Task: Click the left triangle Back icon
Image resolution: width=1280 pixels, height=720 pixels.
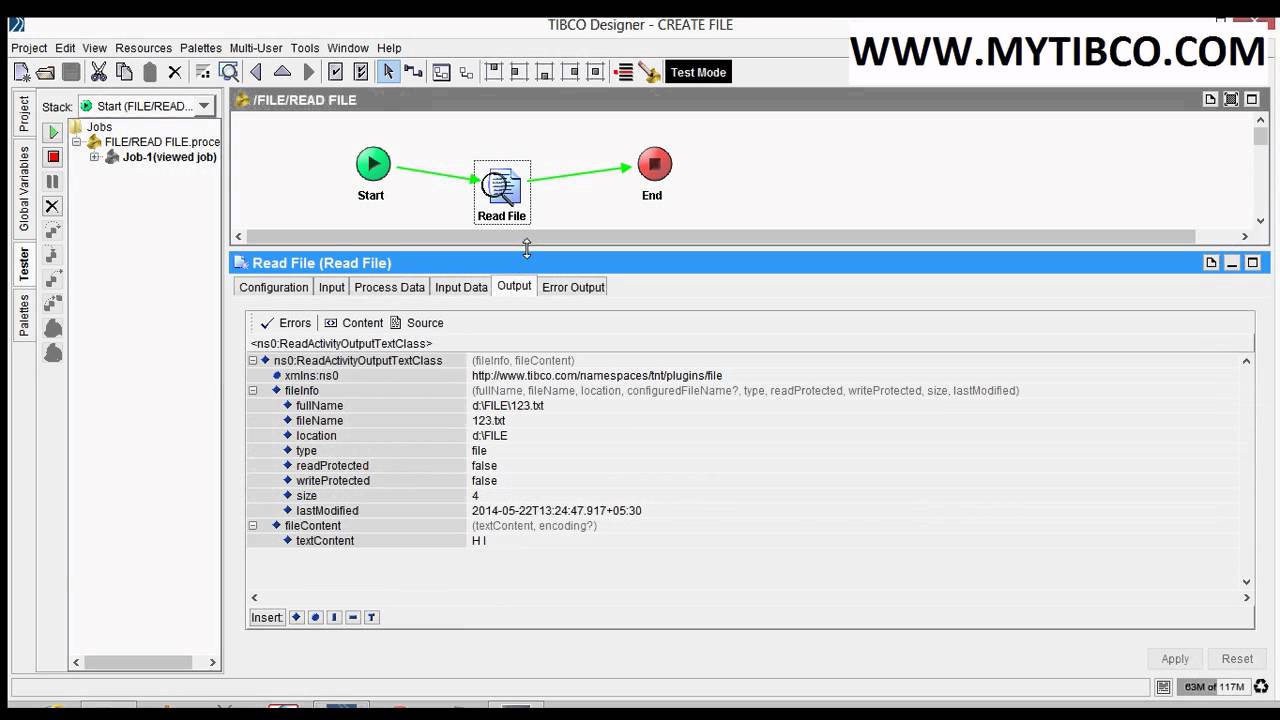Action: (x=256, y=72)
